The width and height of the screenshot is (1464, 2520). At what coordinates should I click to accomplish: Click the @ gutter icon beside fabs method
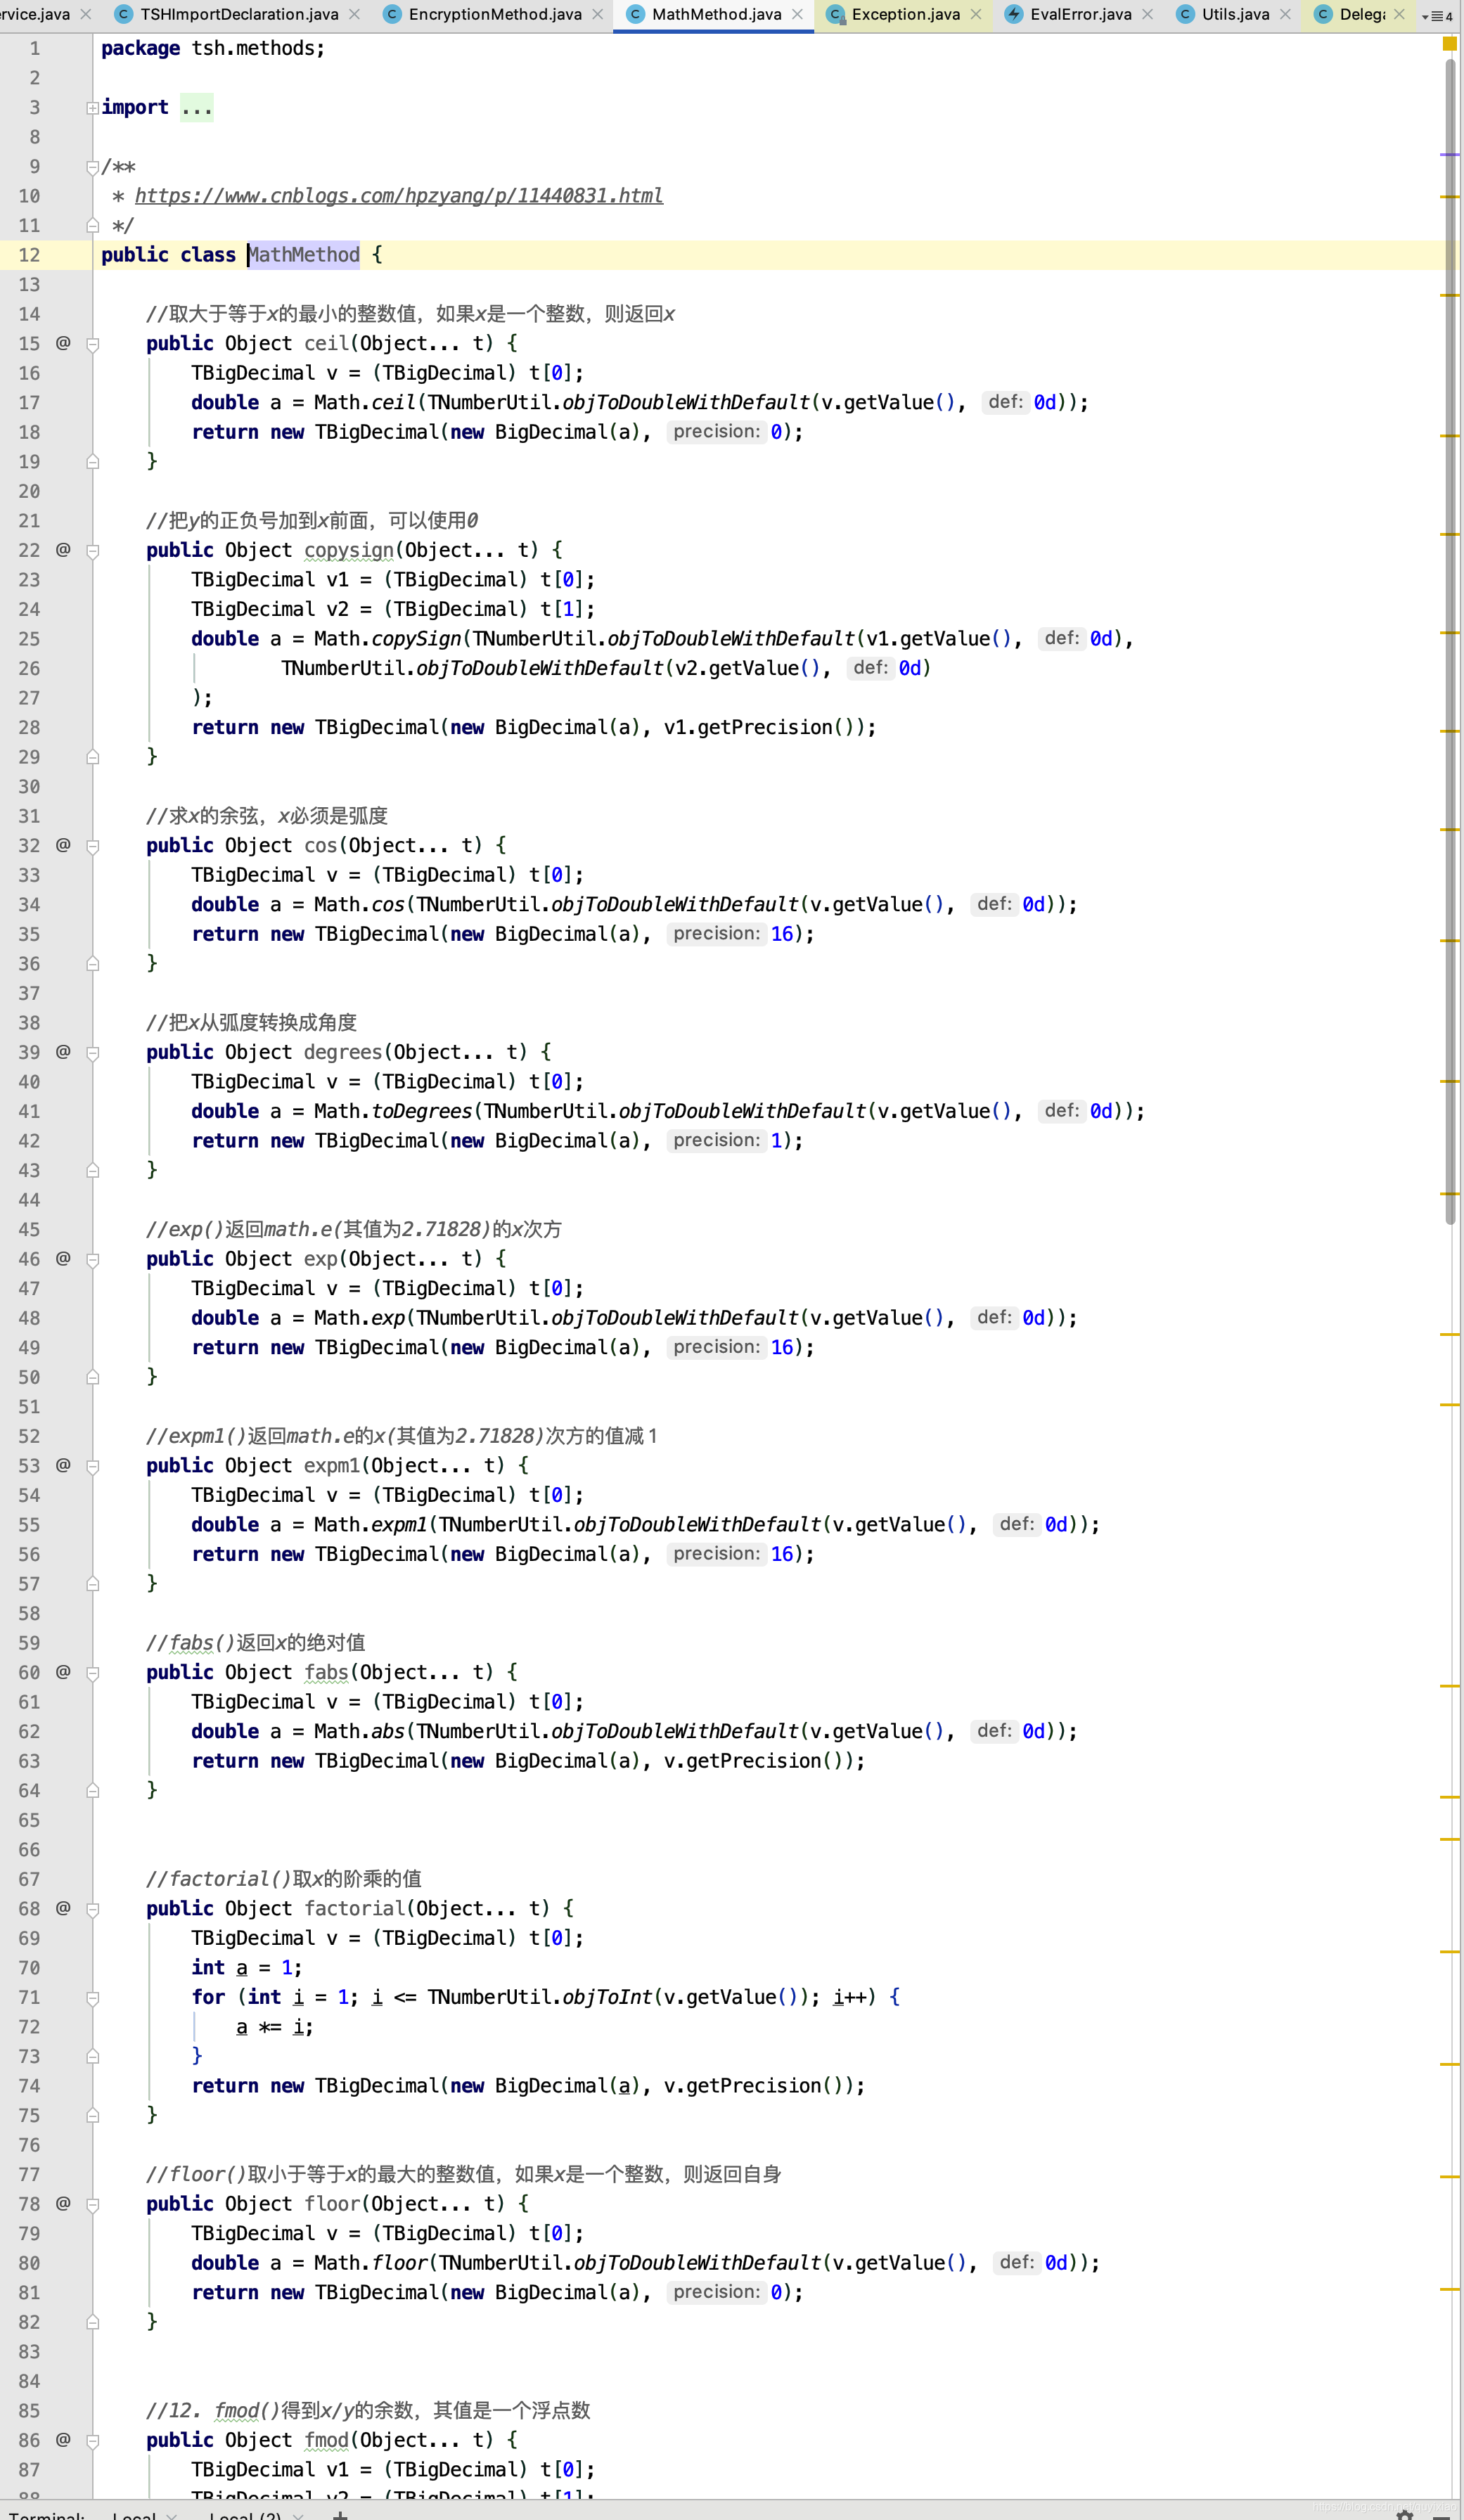(x=63, y=1672)
